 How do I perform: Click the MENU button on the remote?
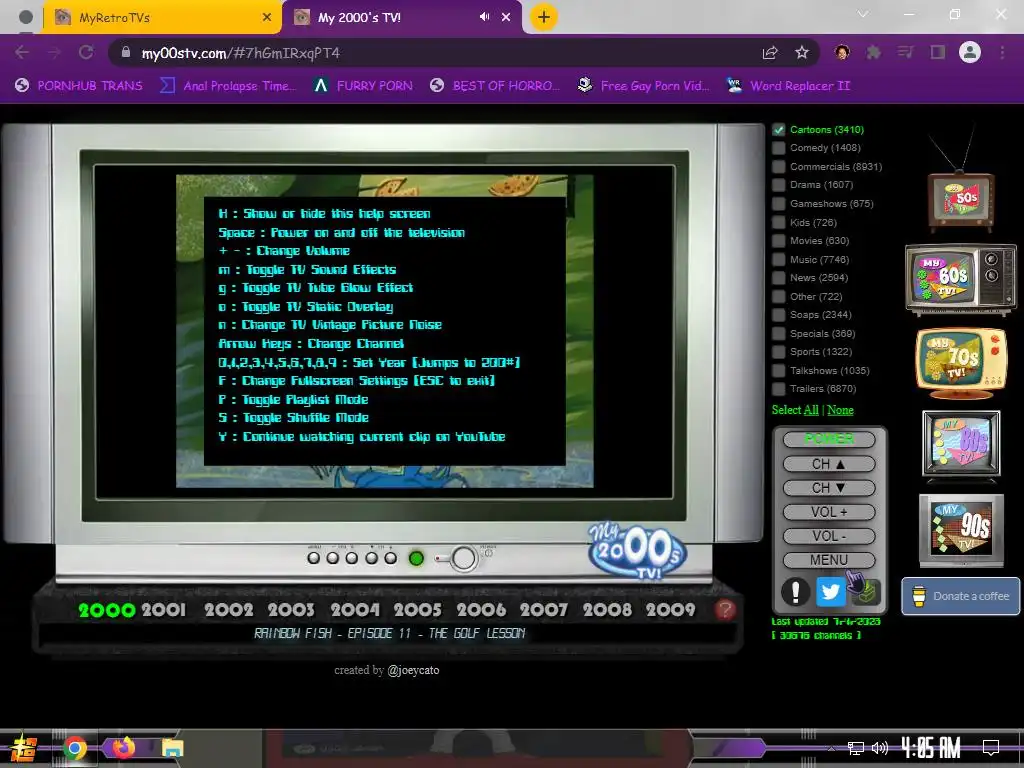(829, 560)
